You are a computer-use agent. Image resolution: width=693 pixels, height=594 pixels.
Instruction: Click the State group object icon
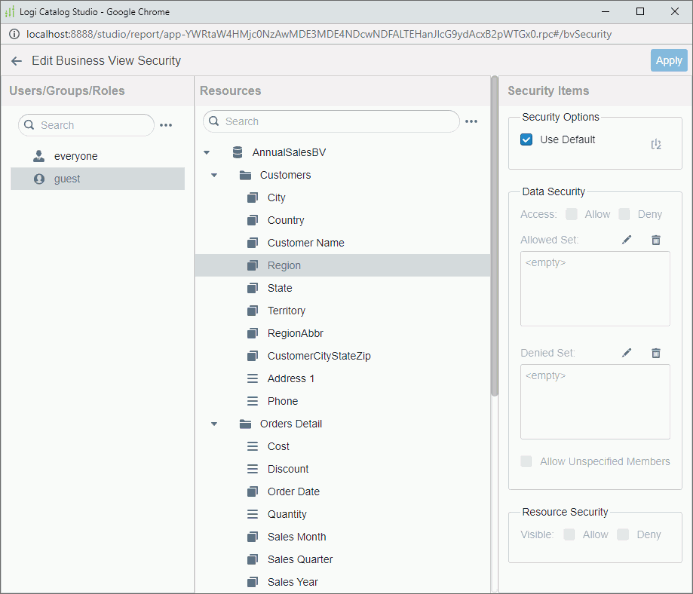(252, 288)
